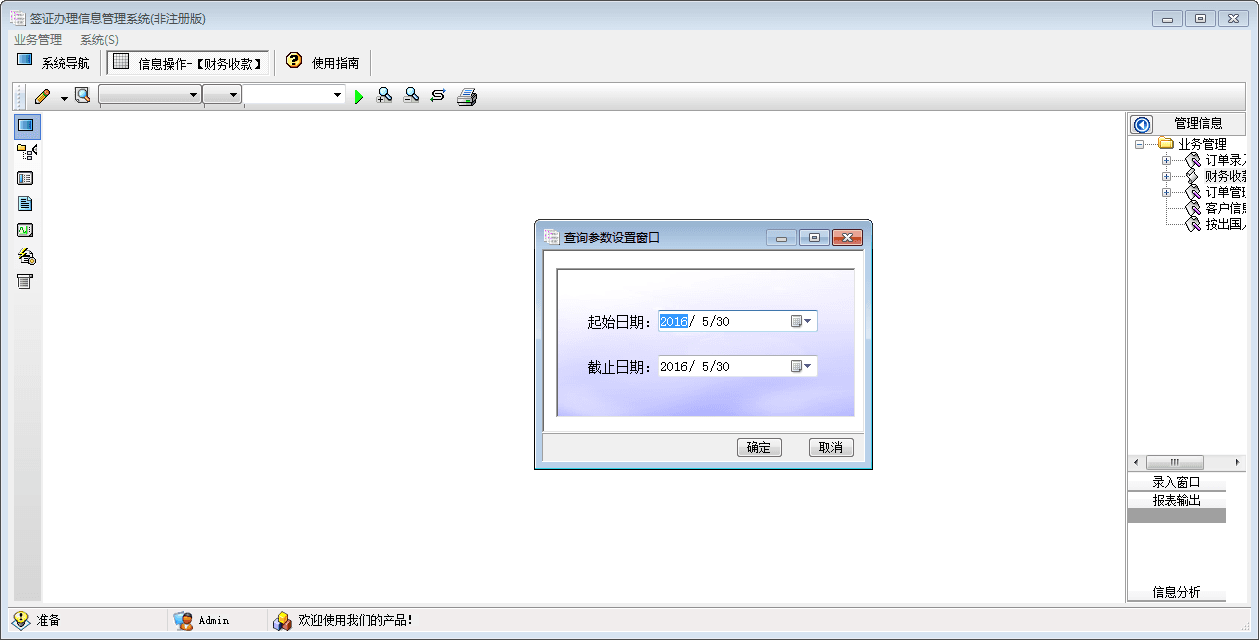This screenshot has width=1259, height=640.
Task: Click the magnifier with plus sign icon
Action: pos(384,96)
